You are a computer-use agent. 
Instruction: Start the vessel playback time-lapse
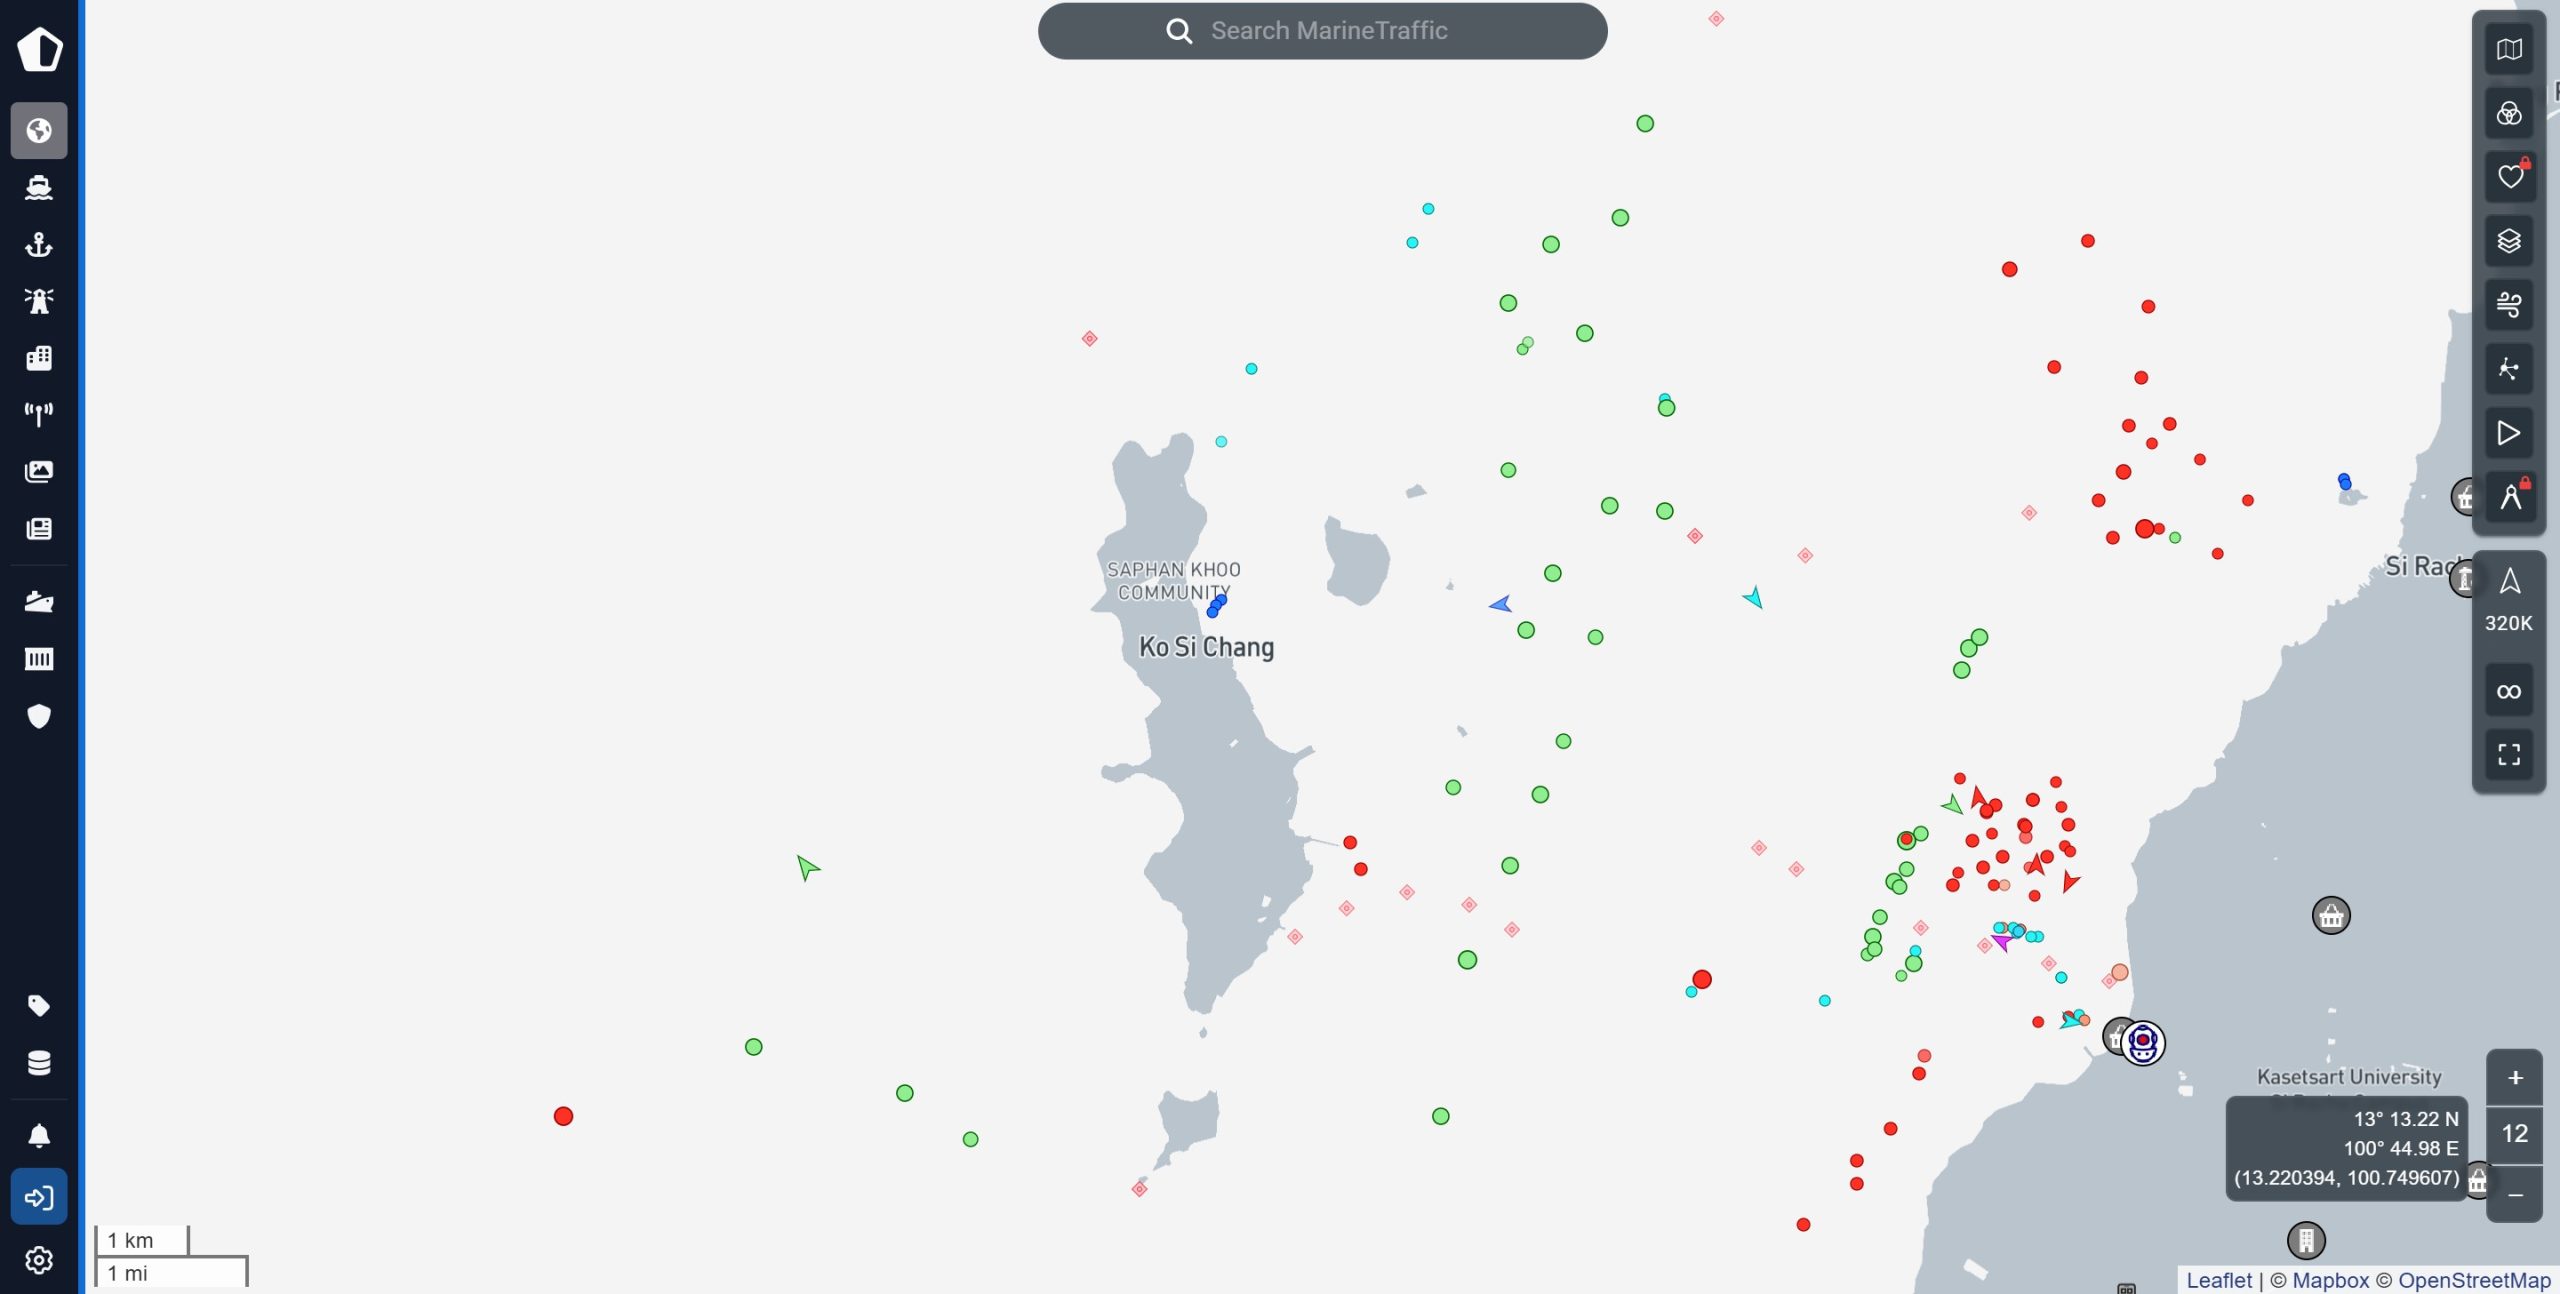[x=2508, y=433]
